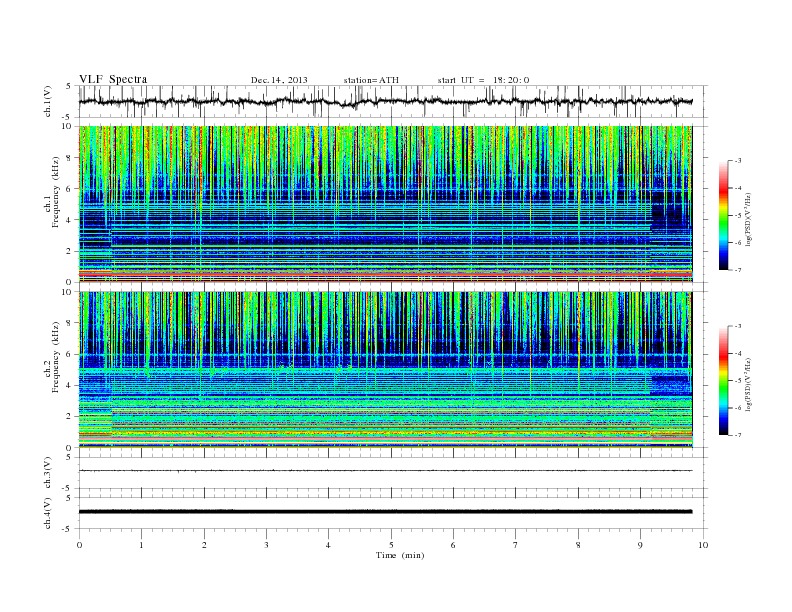Click the "5" tick on time axis
The height and width of the screenshot is (612, 792).
tap(391, 545)
